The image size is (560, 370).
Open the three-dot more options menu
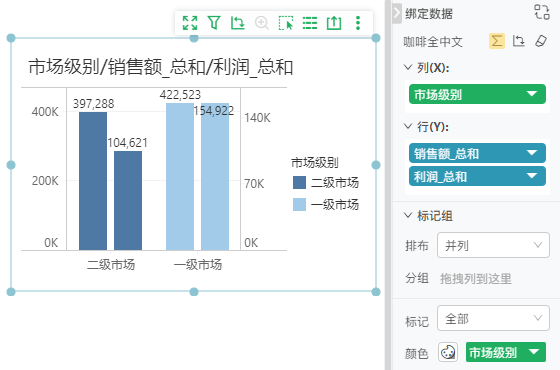pos(358,23)
